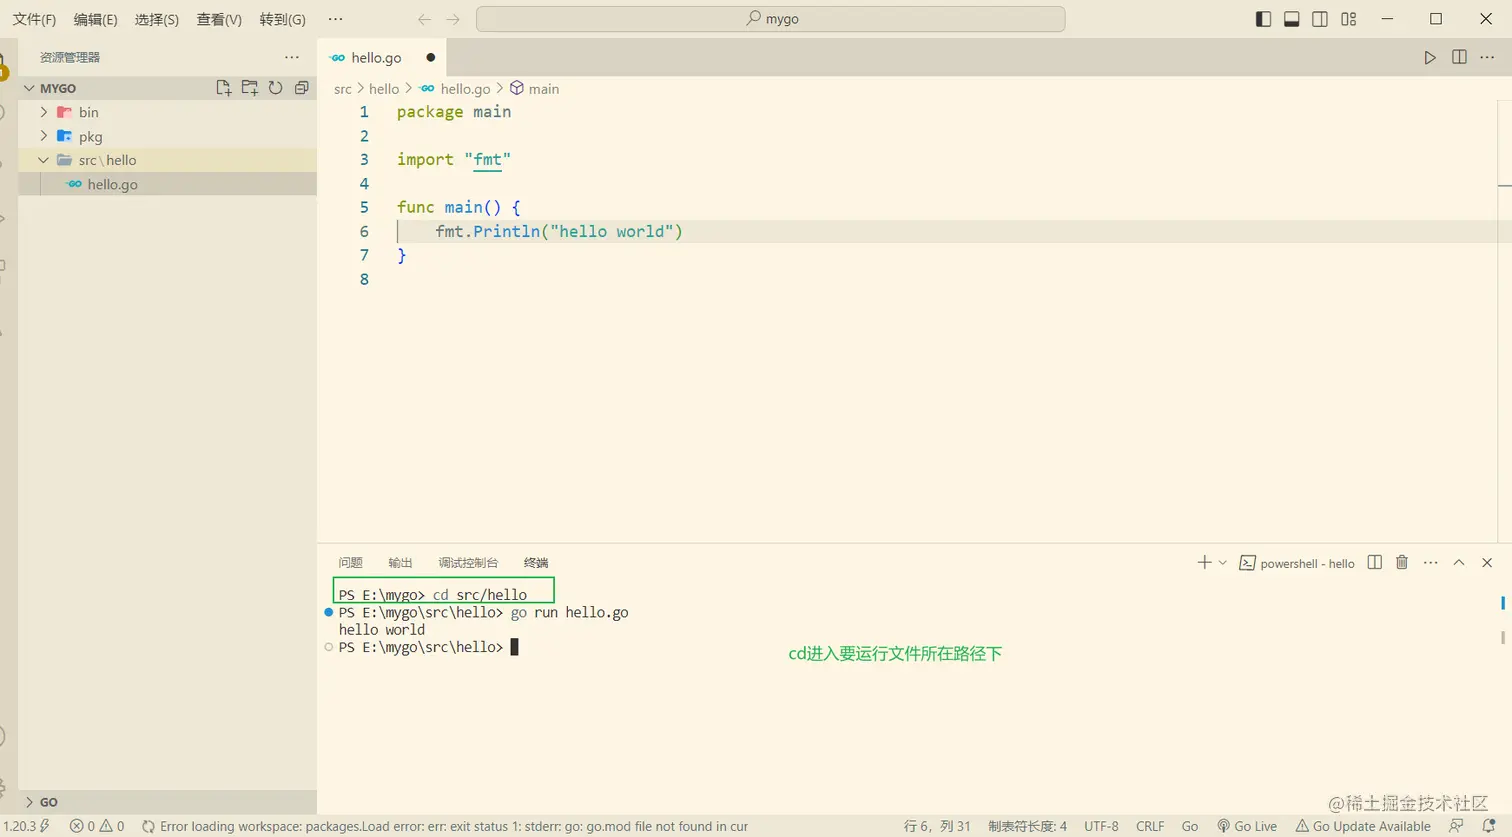The height and width of the screenshot is (837, 1512).
Task: Go forward with the right arrow
Action: click(453, 19)
